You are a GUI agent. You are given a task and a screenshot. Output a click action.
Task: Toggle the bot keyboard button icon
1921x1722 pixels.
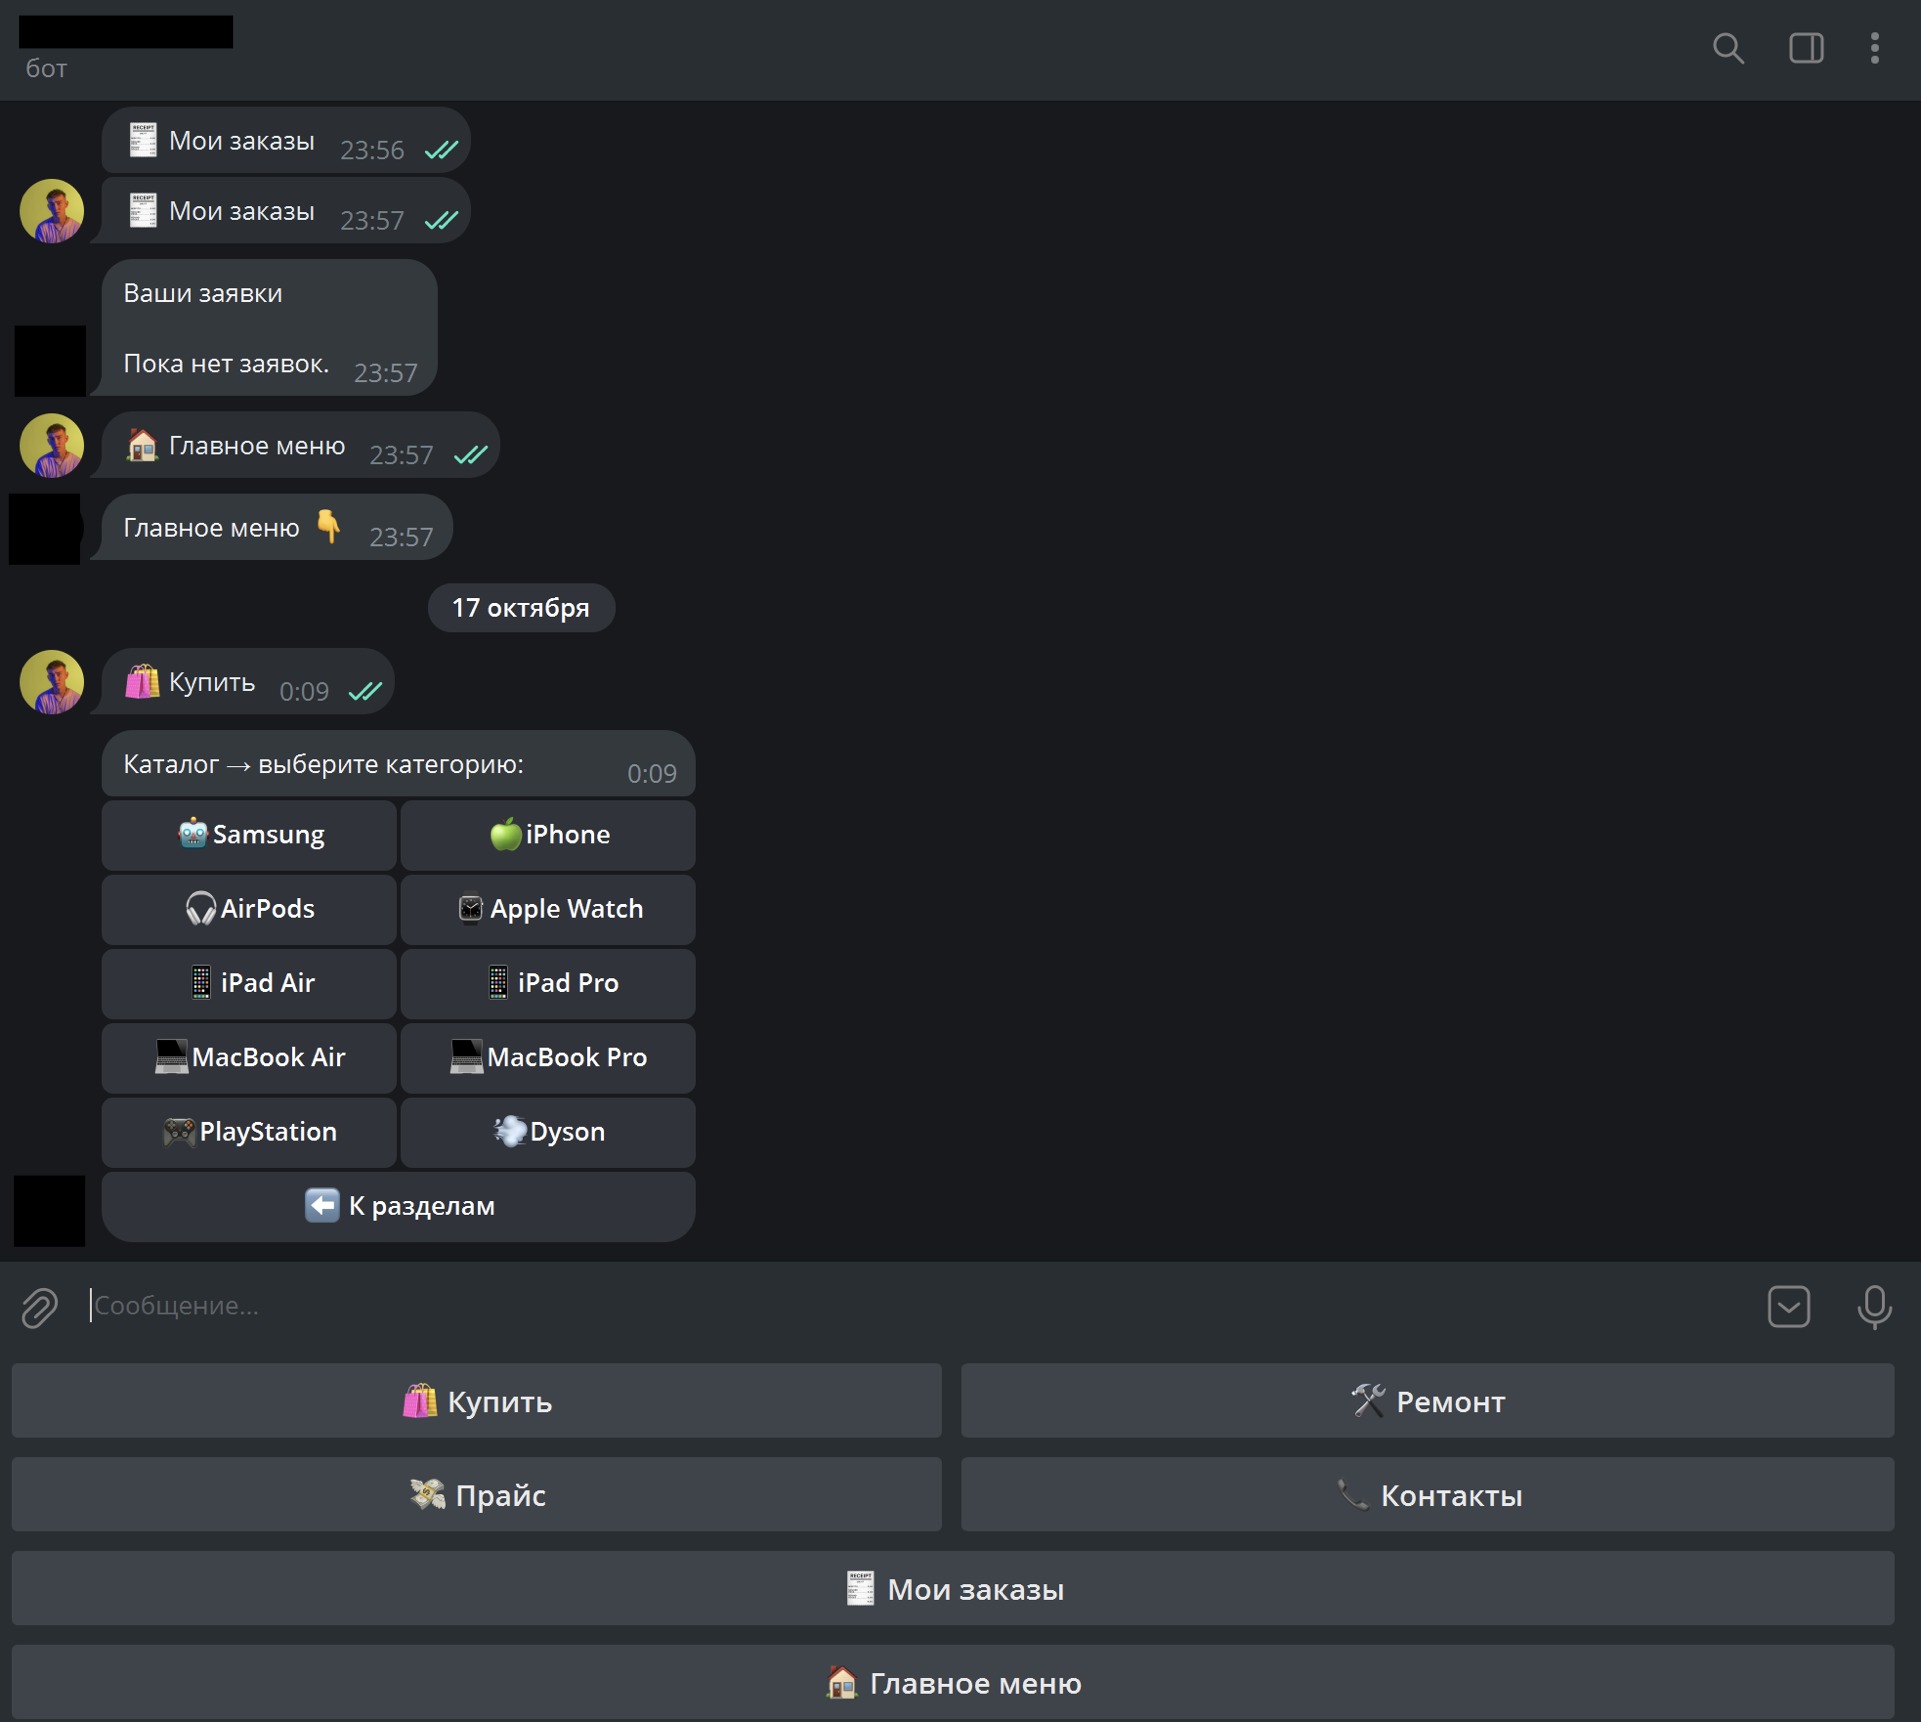1788,1307
